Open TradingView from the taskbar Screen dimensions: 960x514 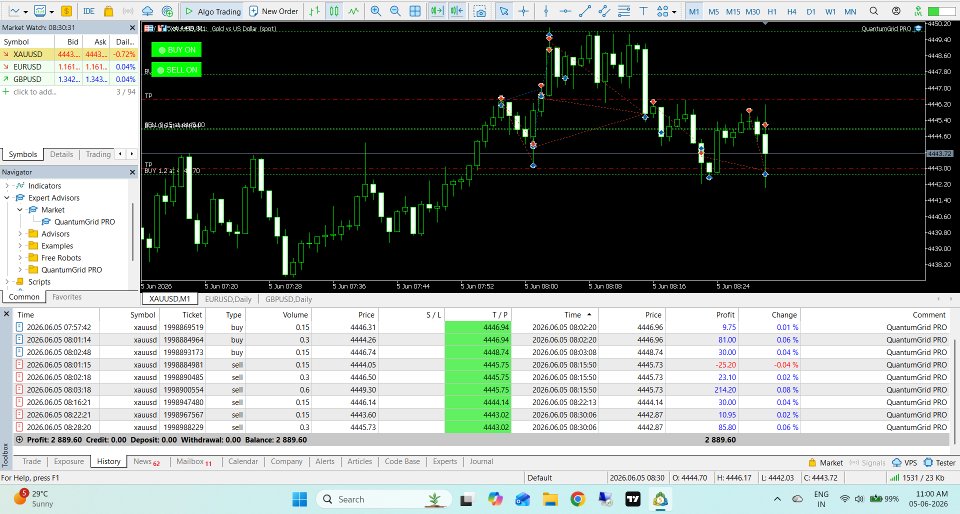point(633,499)
